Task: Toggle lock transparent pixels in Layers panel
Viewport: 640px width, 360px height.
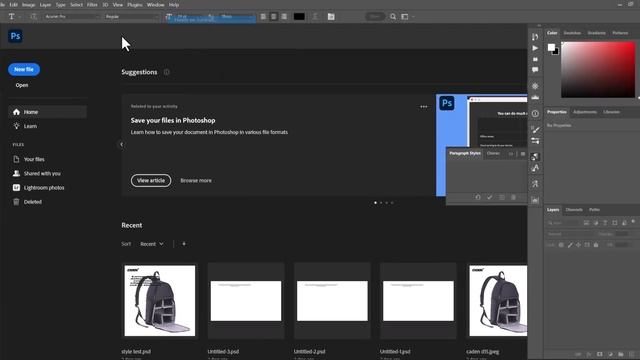Action: pyautogui.click(x=561, y=245)
